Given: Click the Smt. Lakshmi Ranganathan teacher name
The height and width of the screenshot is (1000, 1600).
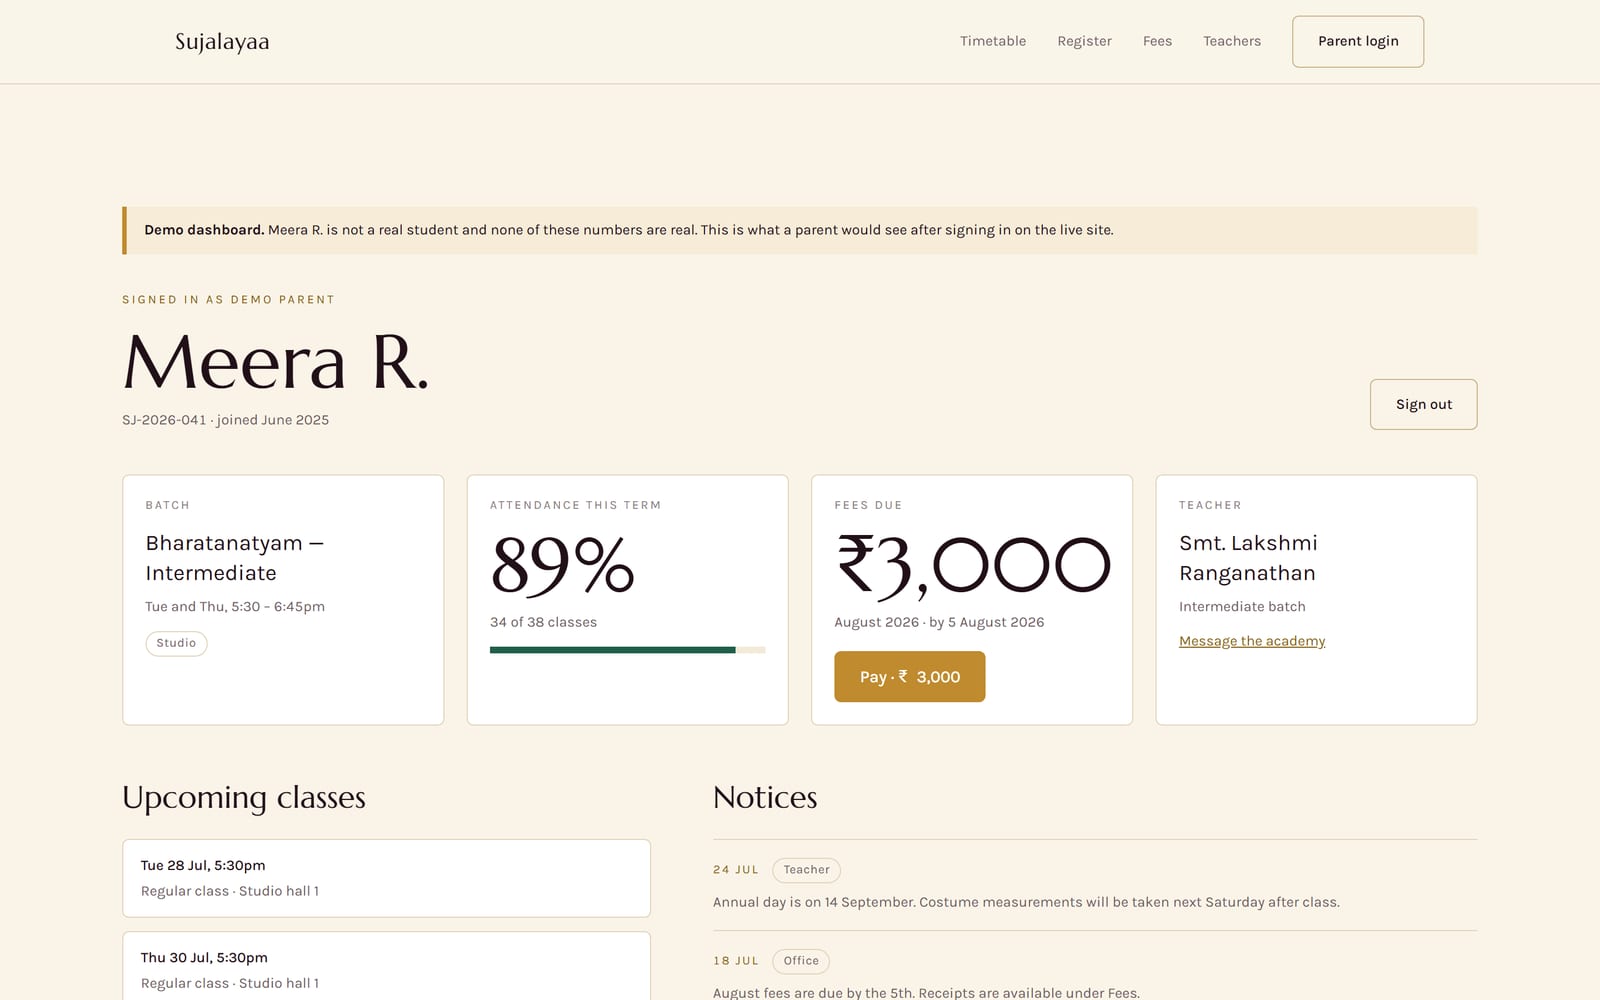Looking at the screenshot, I should [x=1248, y=558].
